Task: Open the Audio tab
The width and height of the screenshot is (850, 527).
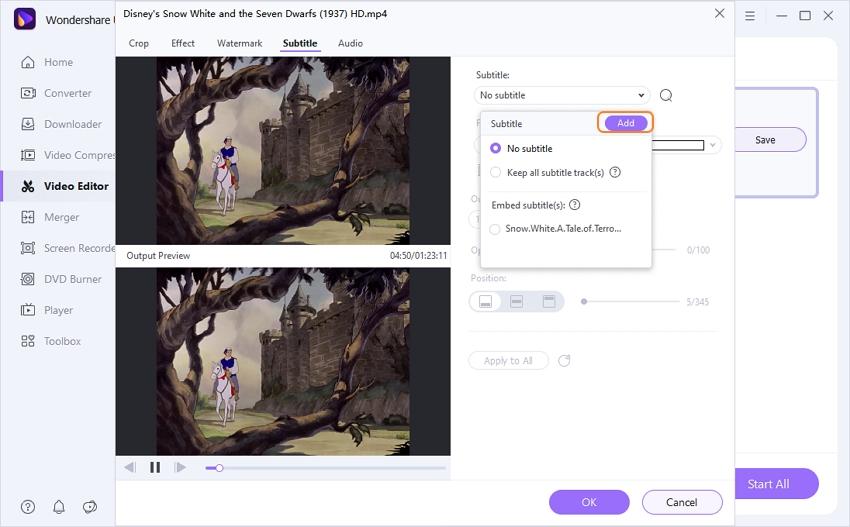Action: 350,44
